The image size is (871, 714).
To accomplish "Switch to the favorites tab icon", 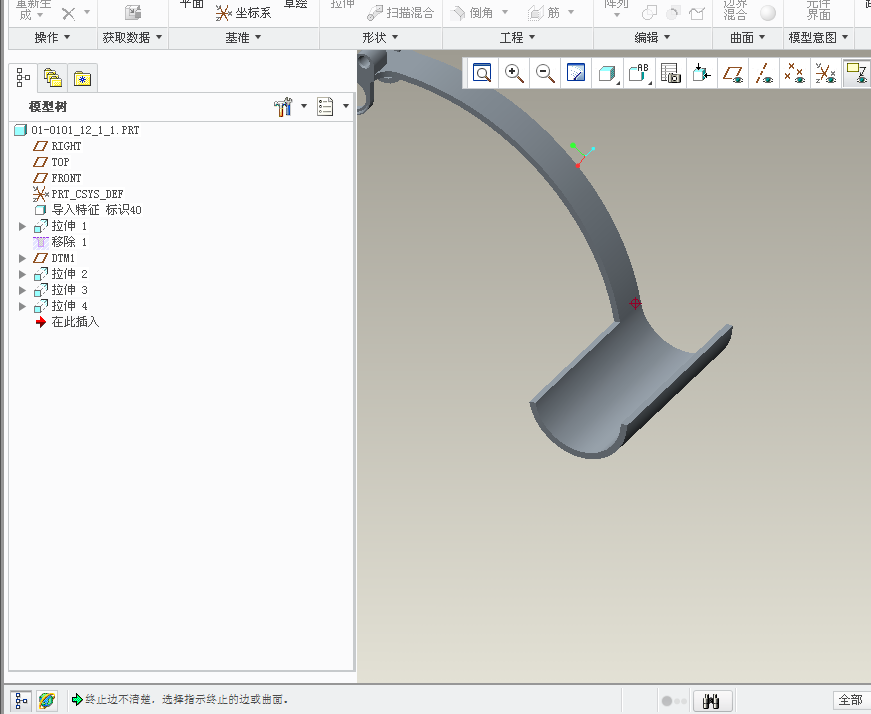I will point(82,78).
